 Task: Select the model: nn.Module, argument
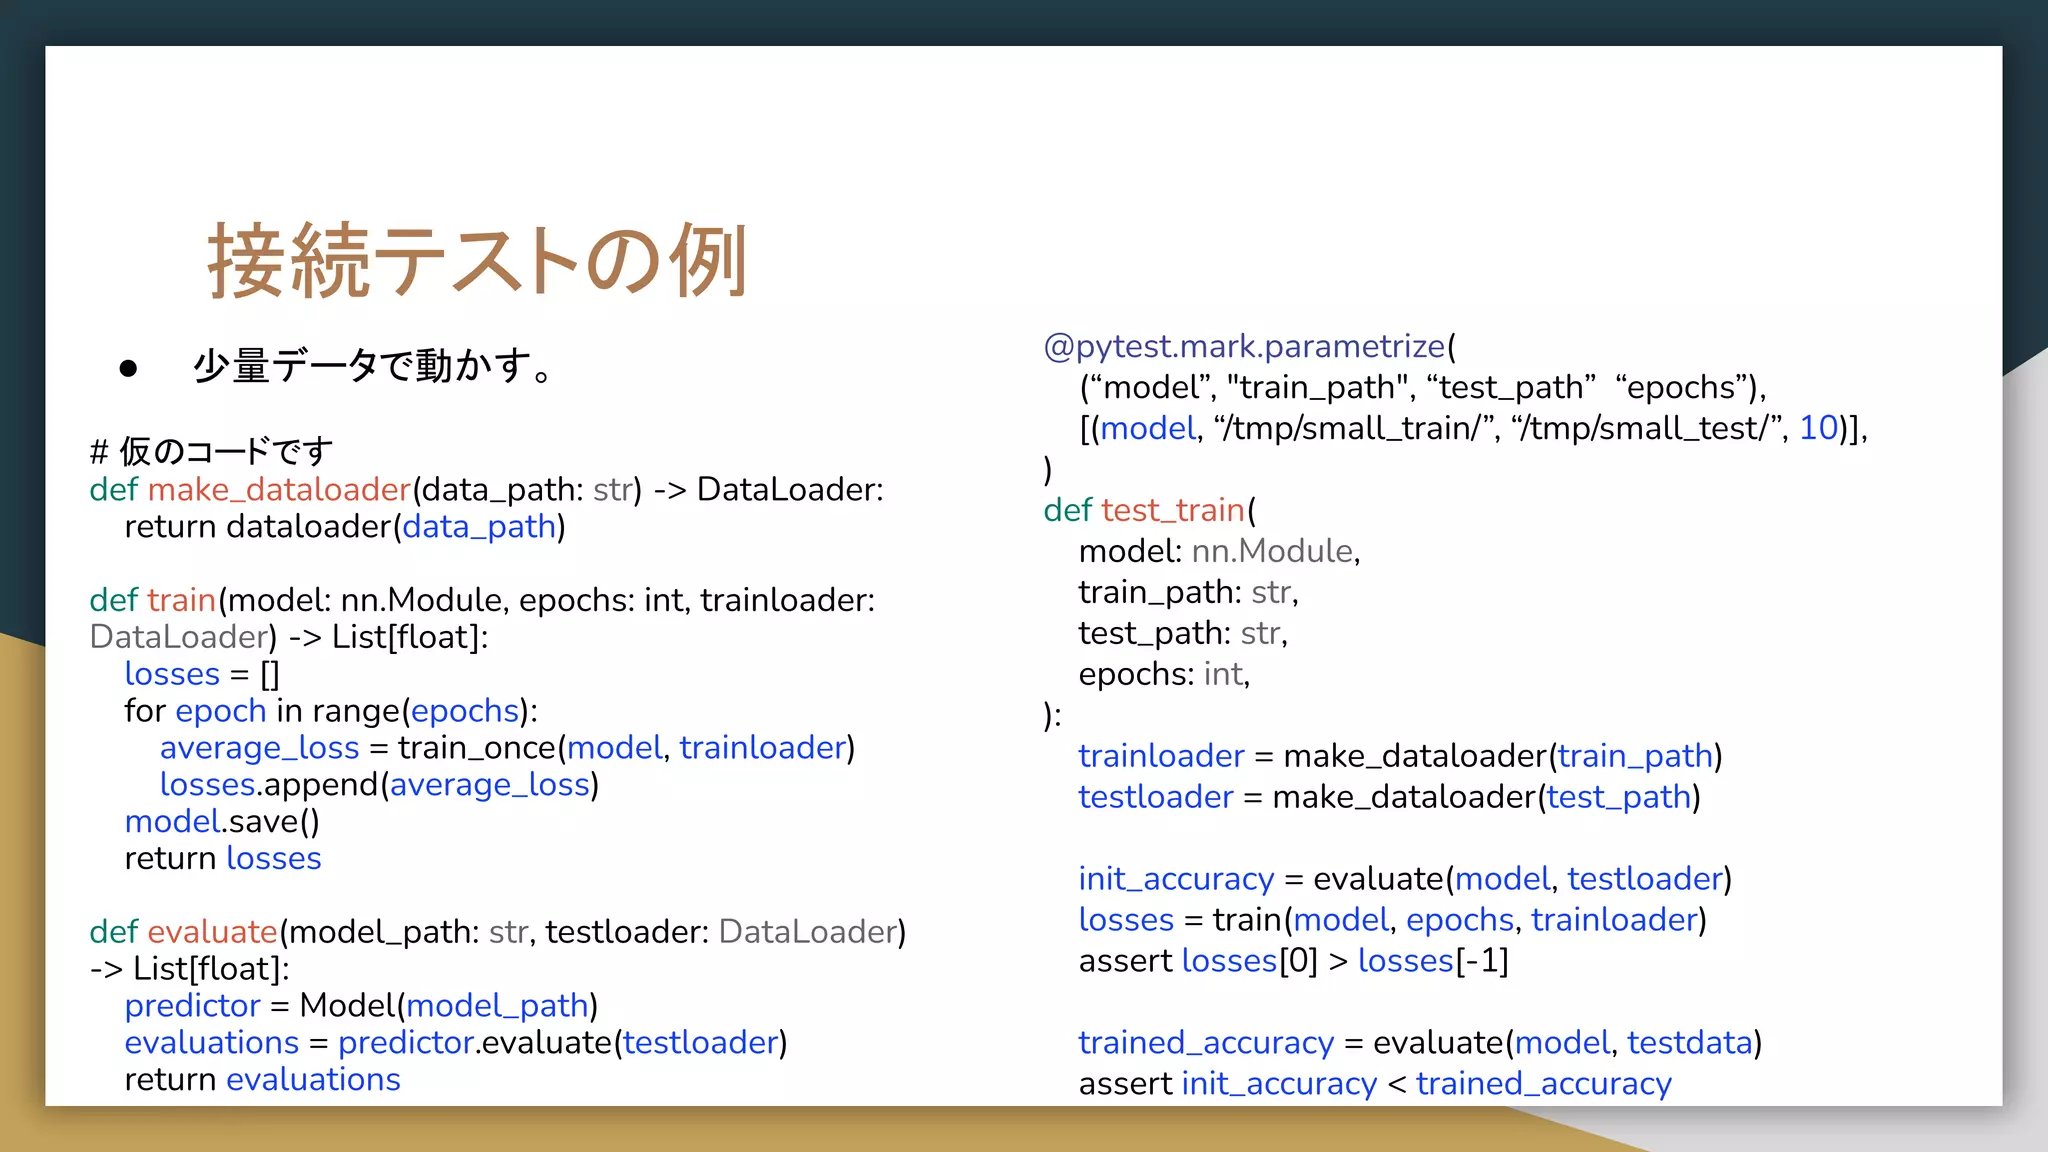[1219, 551]
